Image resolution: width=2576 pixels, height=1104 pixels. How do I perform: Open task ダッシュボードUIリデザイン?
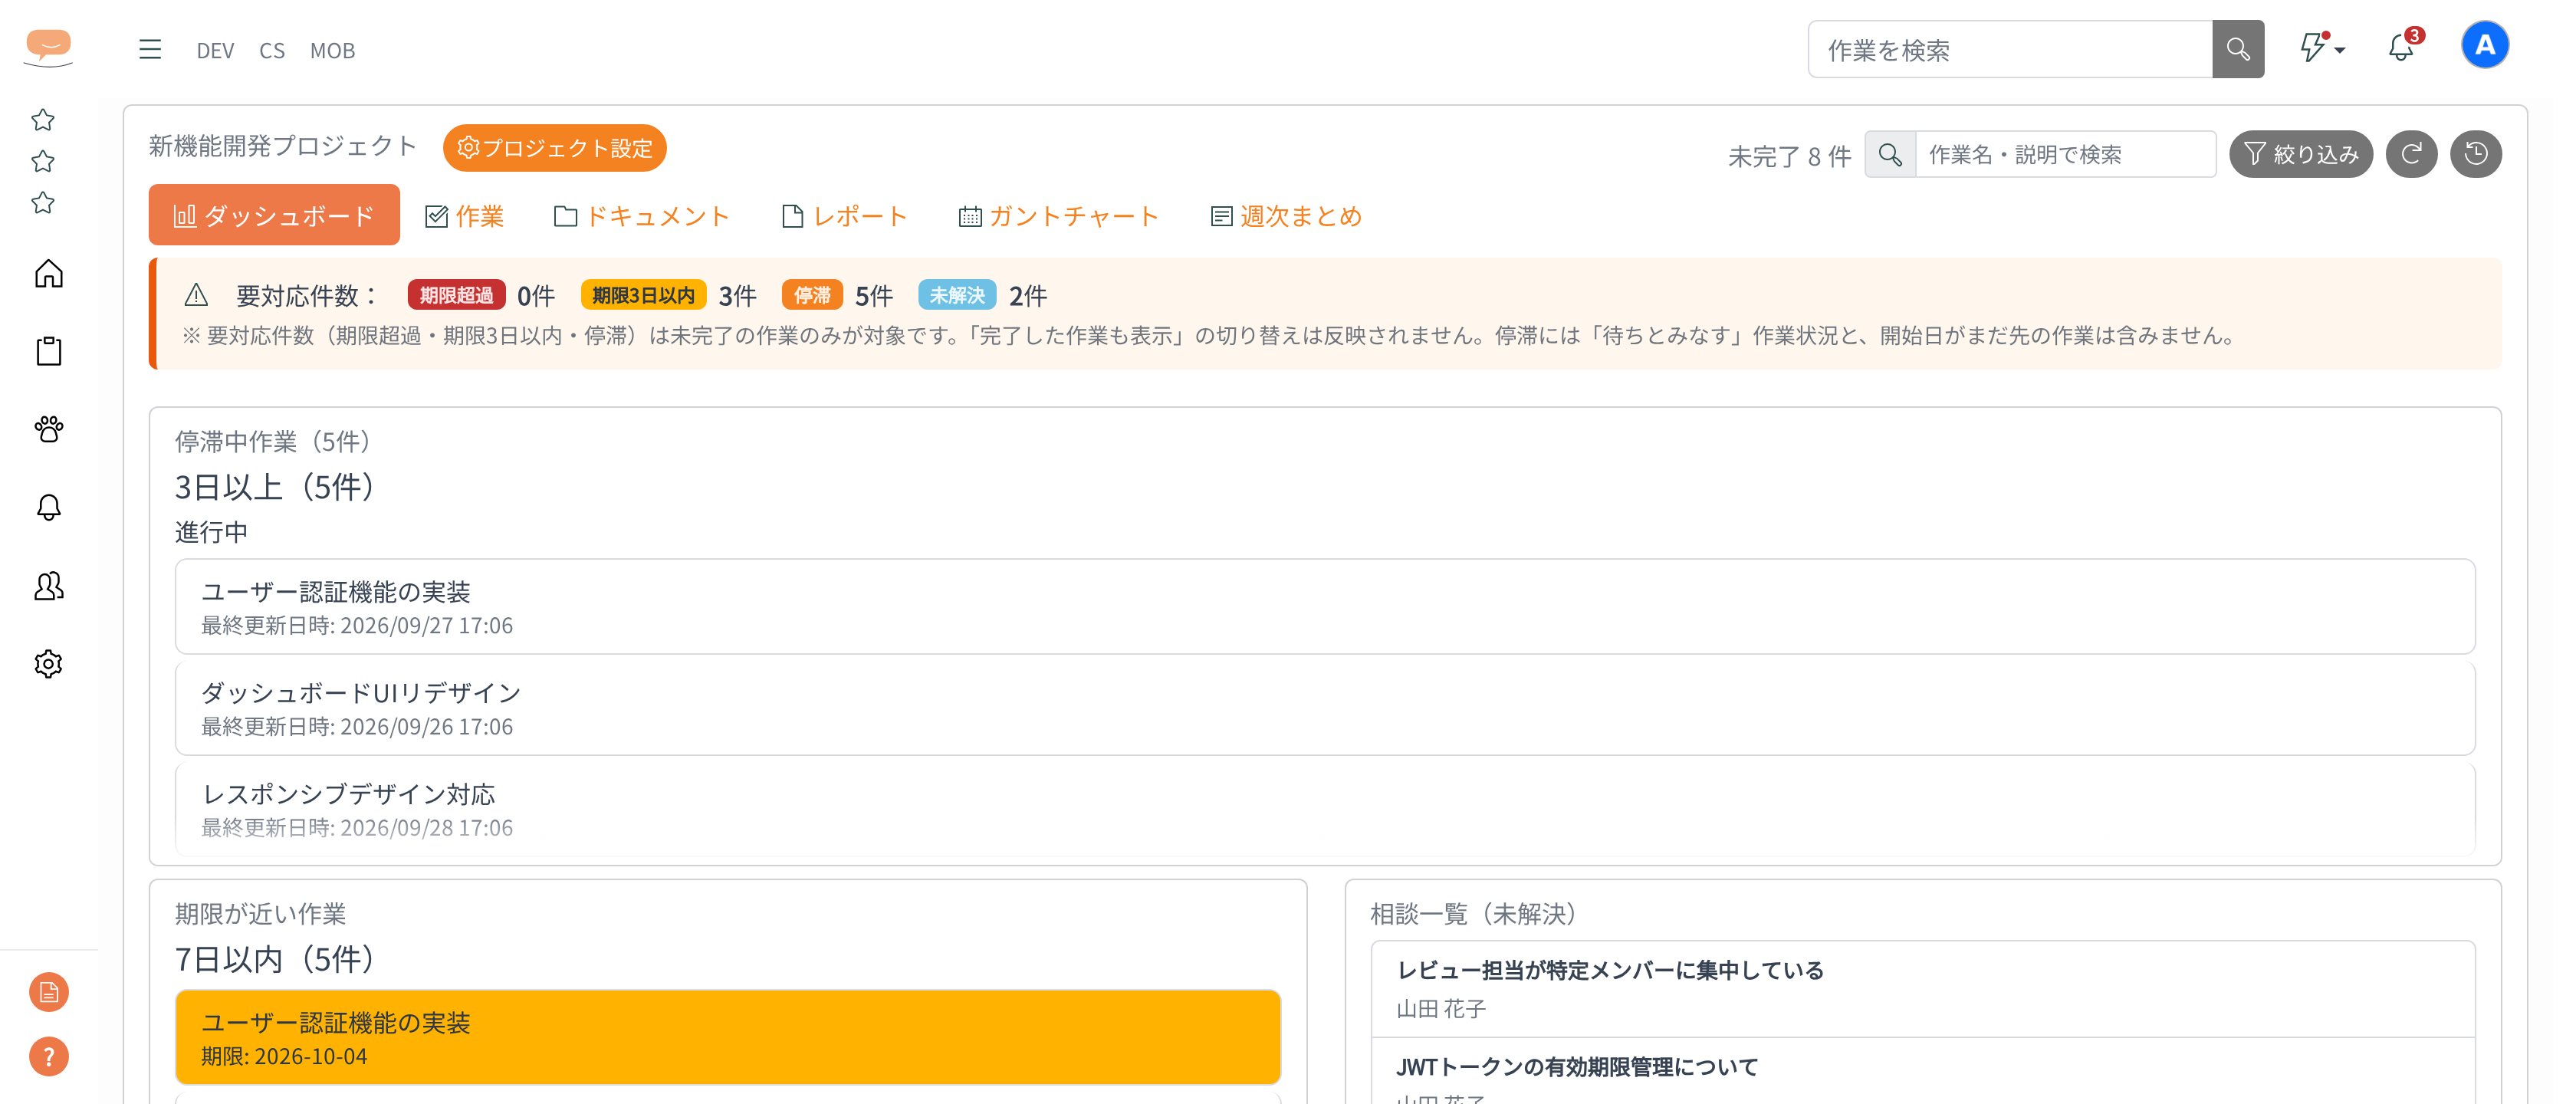point(1325,708)
